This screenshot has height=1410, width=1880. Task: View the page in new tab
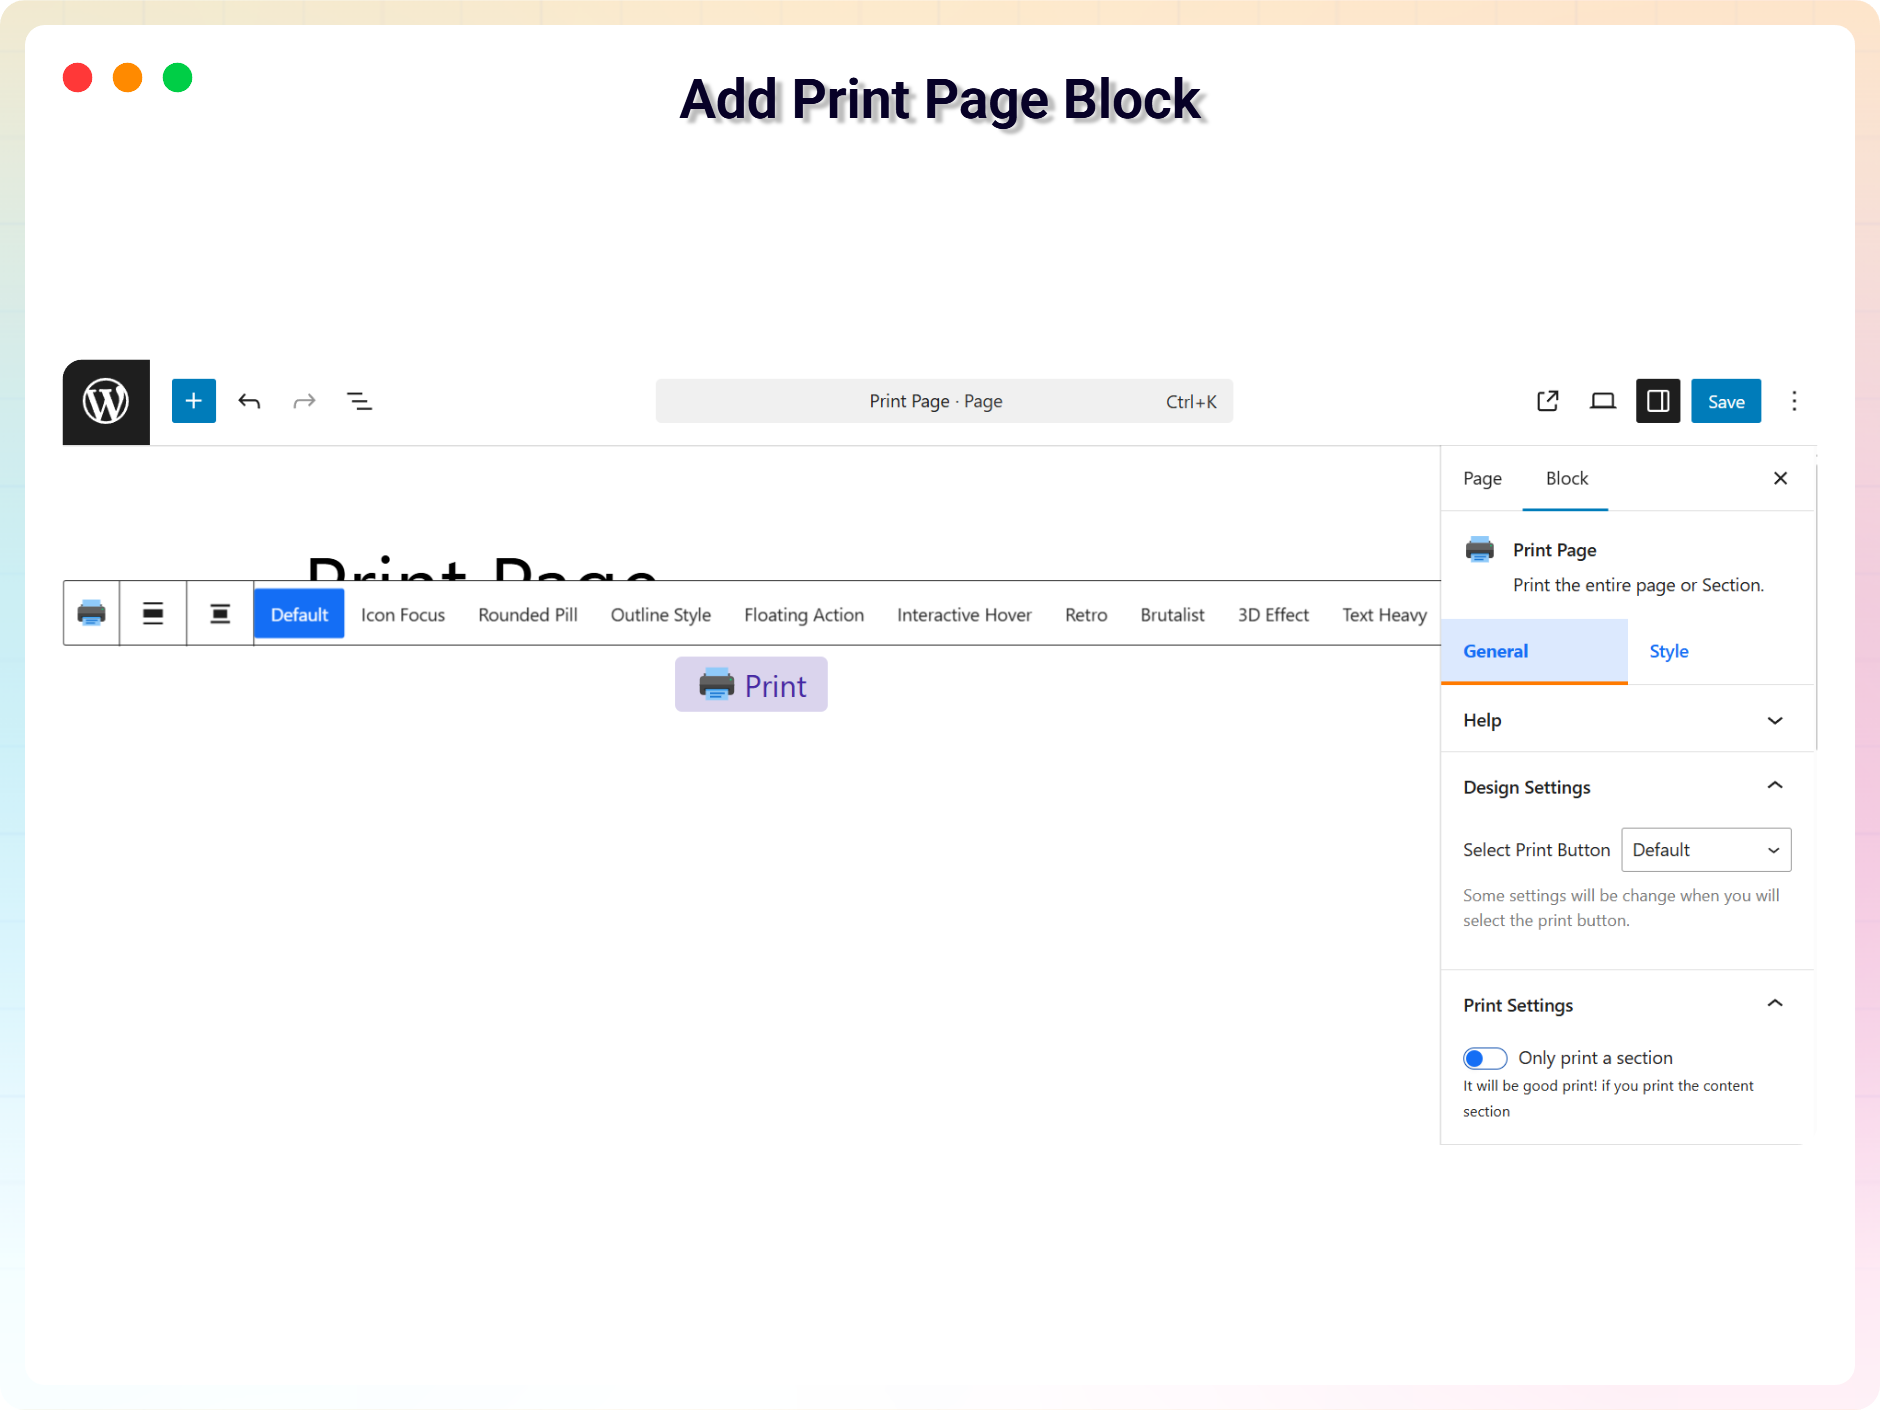tap(1547, 401)
